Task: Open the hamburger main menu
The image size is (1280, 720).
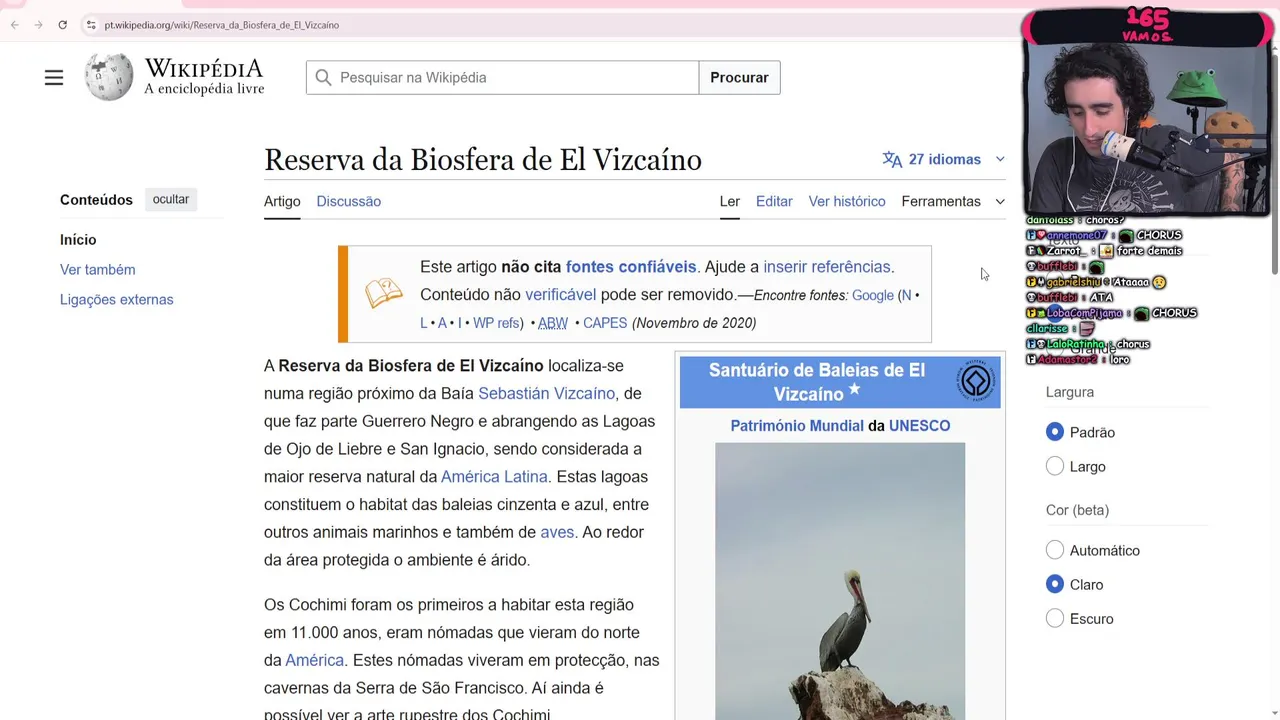Action: [54, 78]
